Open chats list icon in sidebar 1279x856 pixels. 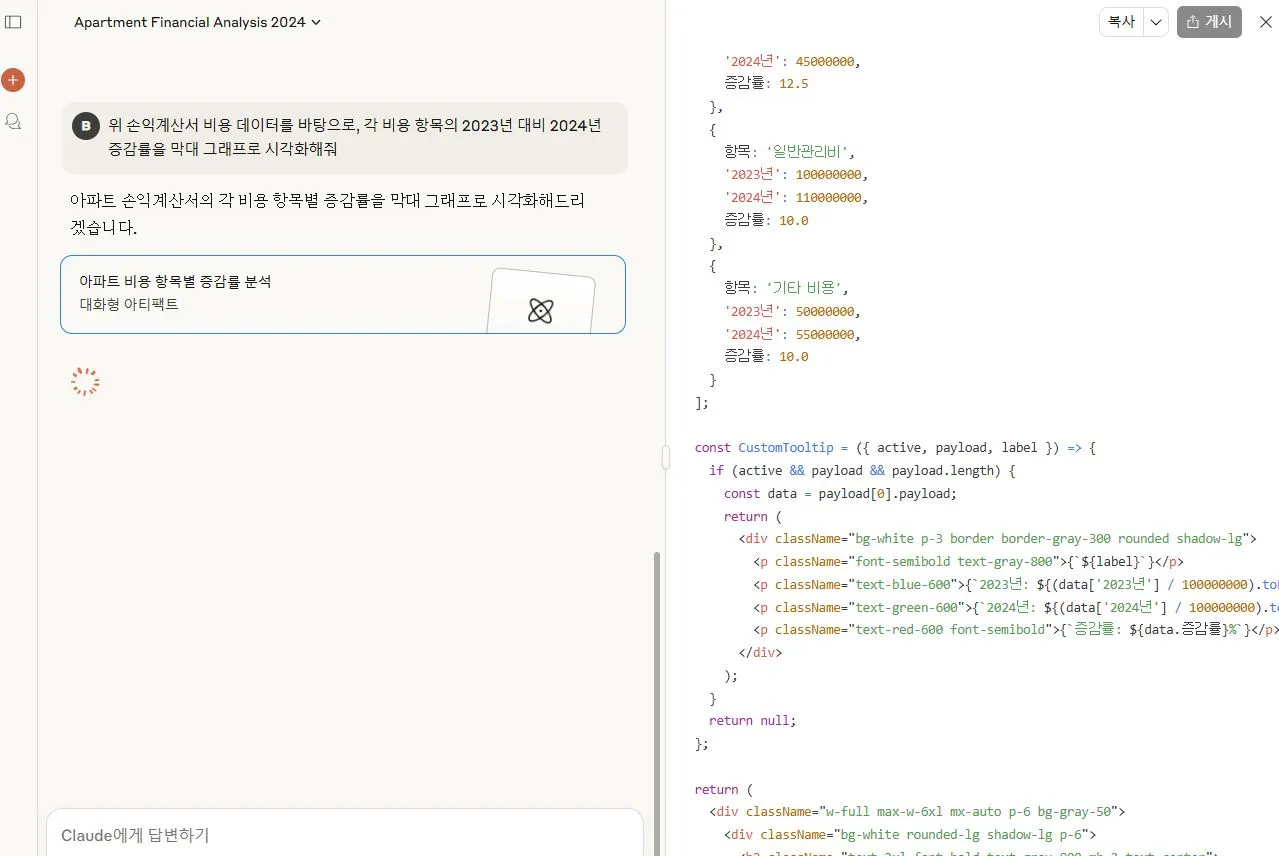[13, 121]
